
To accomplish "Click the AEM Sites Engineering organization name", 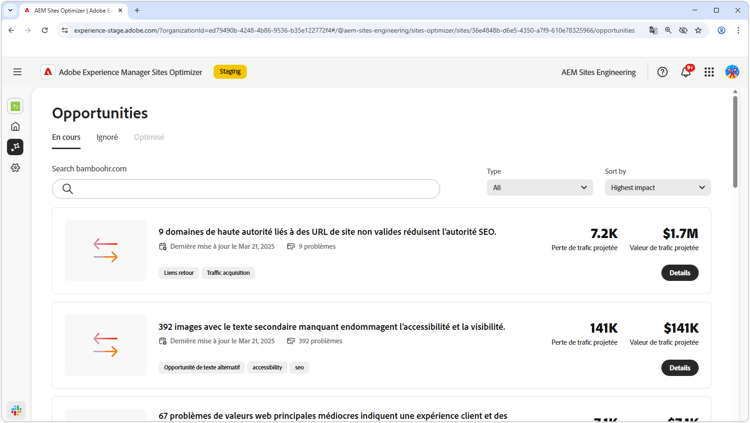I will pos(598,72).
